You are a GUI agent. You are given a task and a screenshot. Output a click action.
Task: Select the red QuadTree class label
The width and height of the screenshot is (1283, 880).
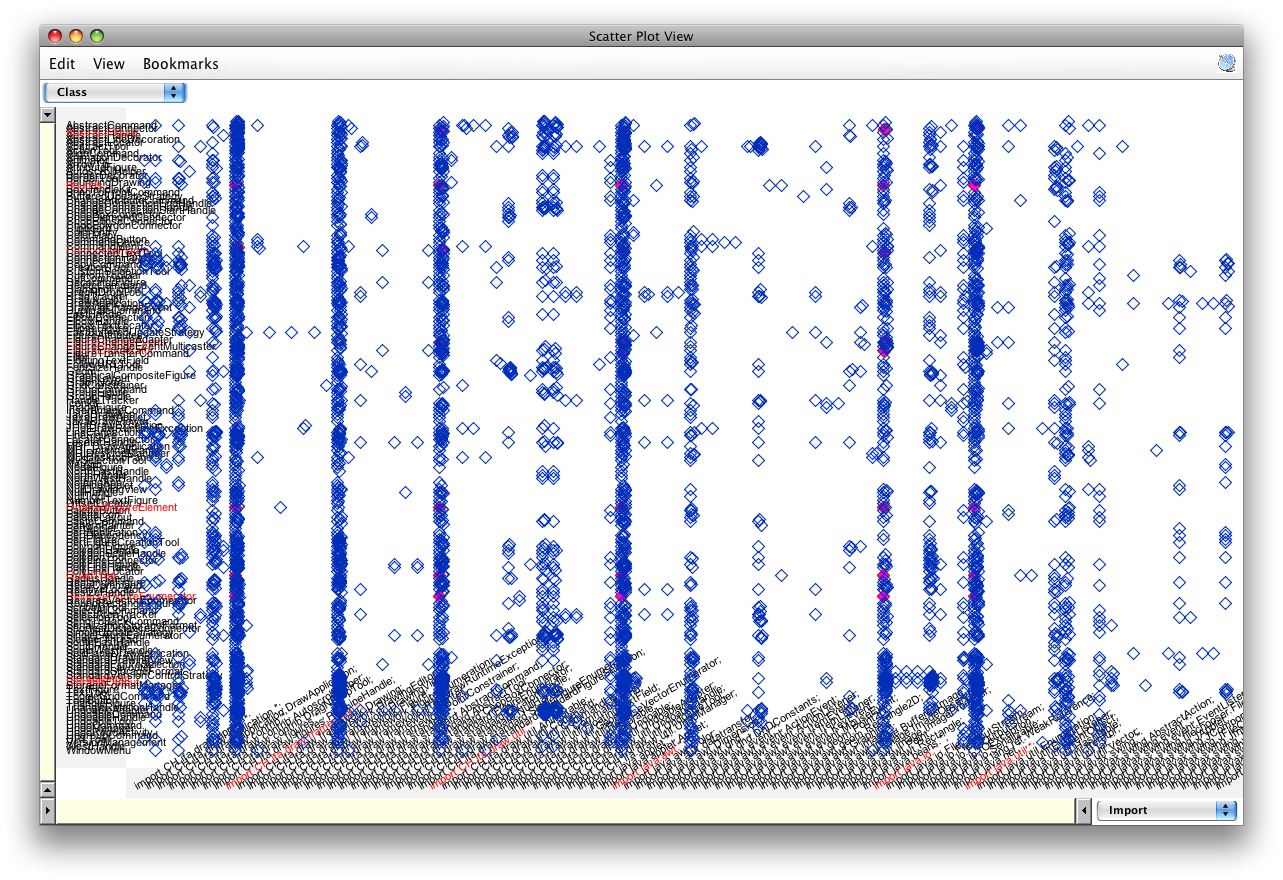coord(90,577)
